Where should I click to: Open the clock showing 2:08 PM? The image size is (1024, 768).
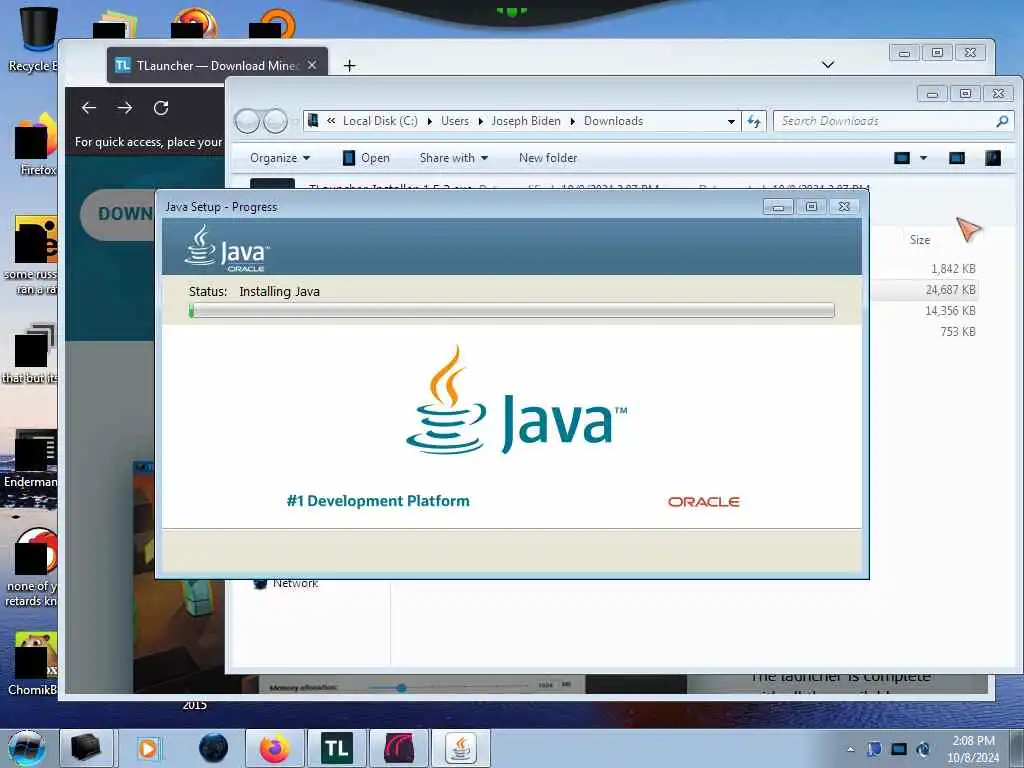tap(973, 749)
